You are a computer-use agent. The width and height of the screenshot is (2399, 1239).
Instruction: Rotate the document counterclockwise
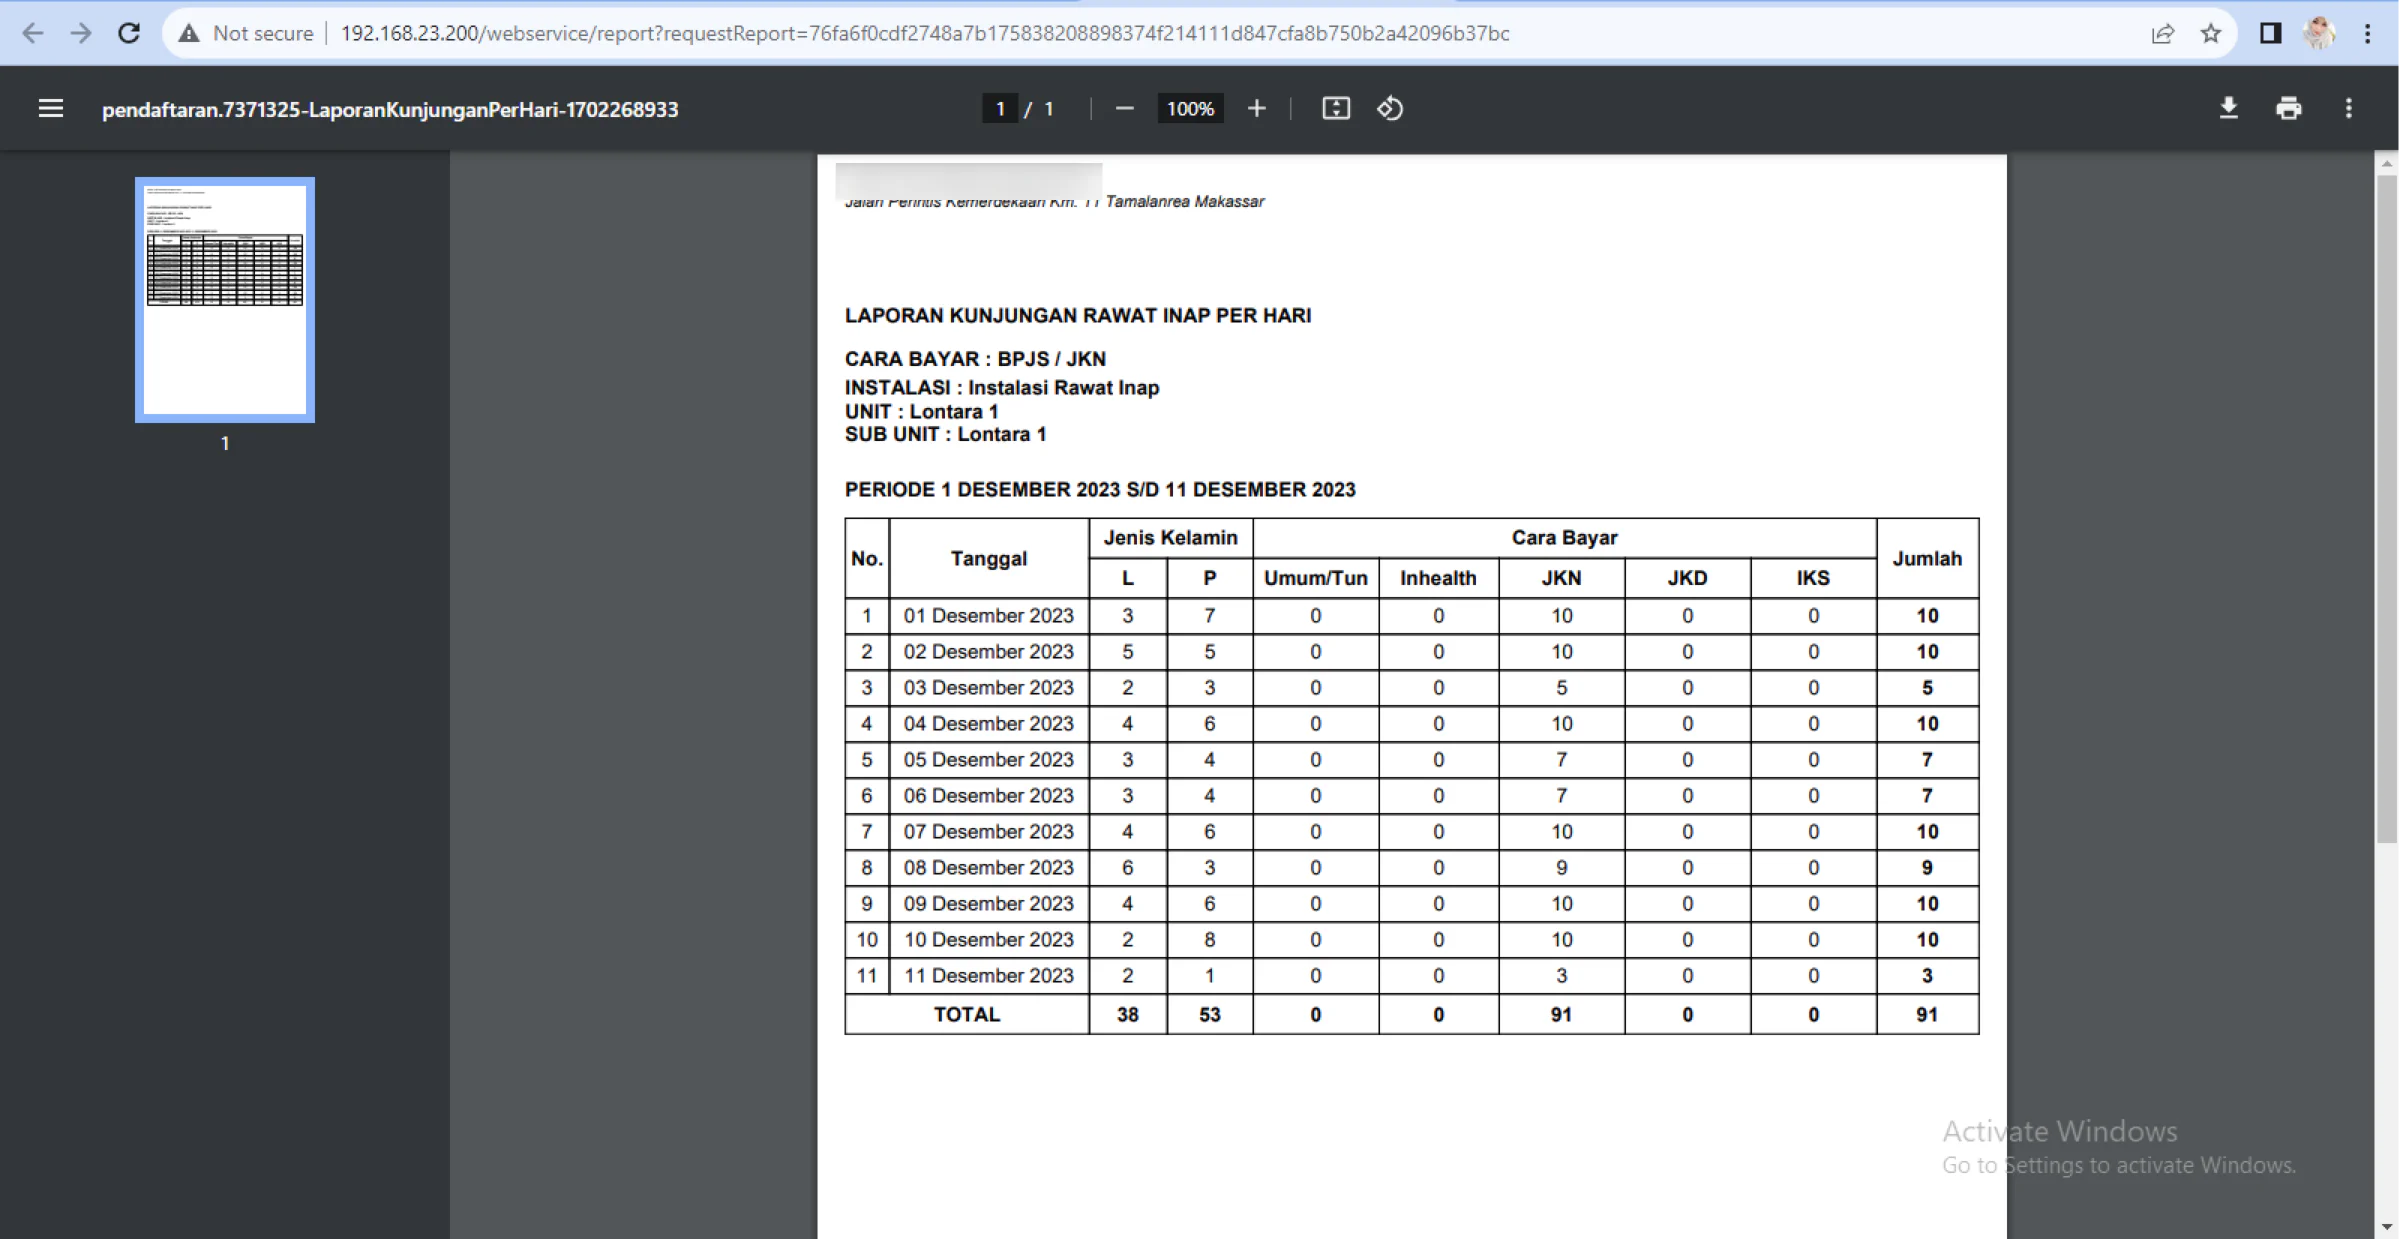pyautogui.click(x=1390, y=109)
